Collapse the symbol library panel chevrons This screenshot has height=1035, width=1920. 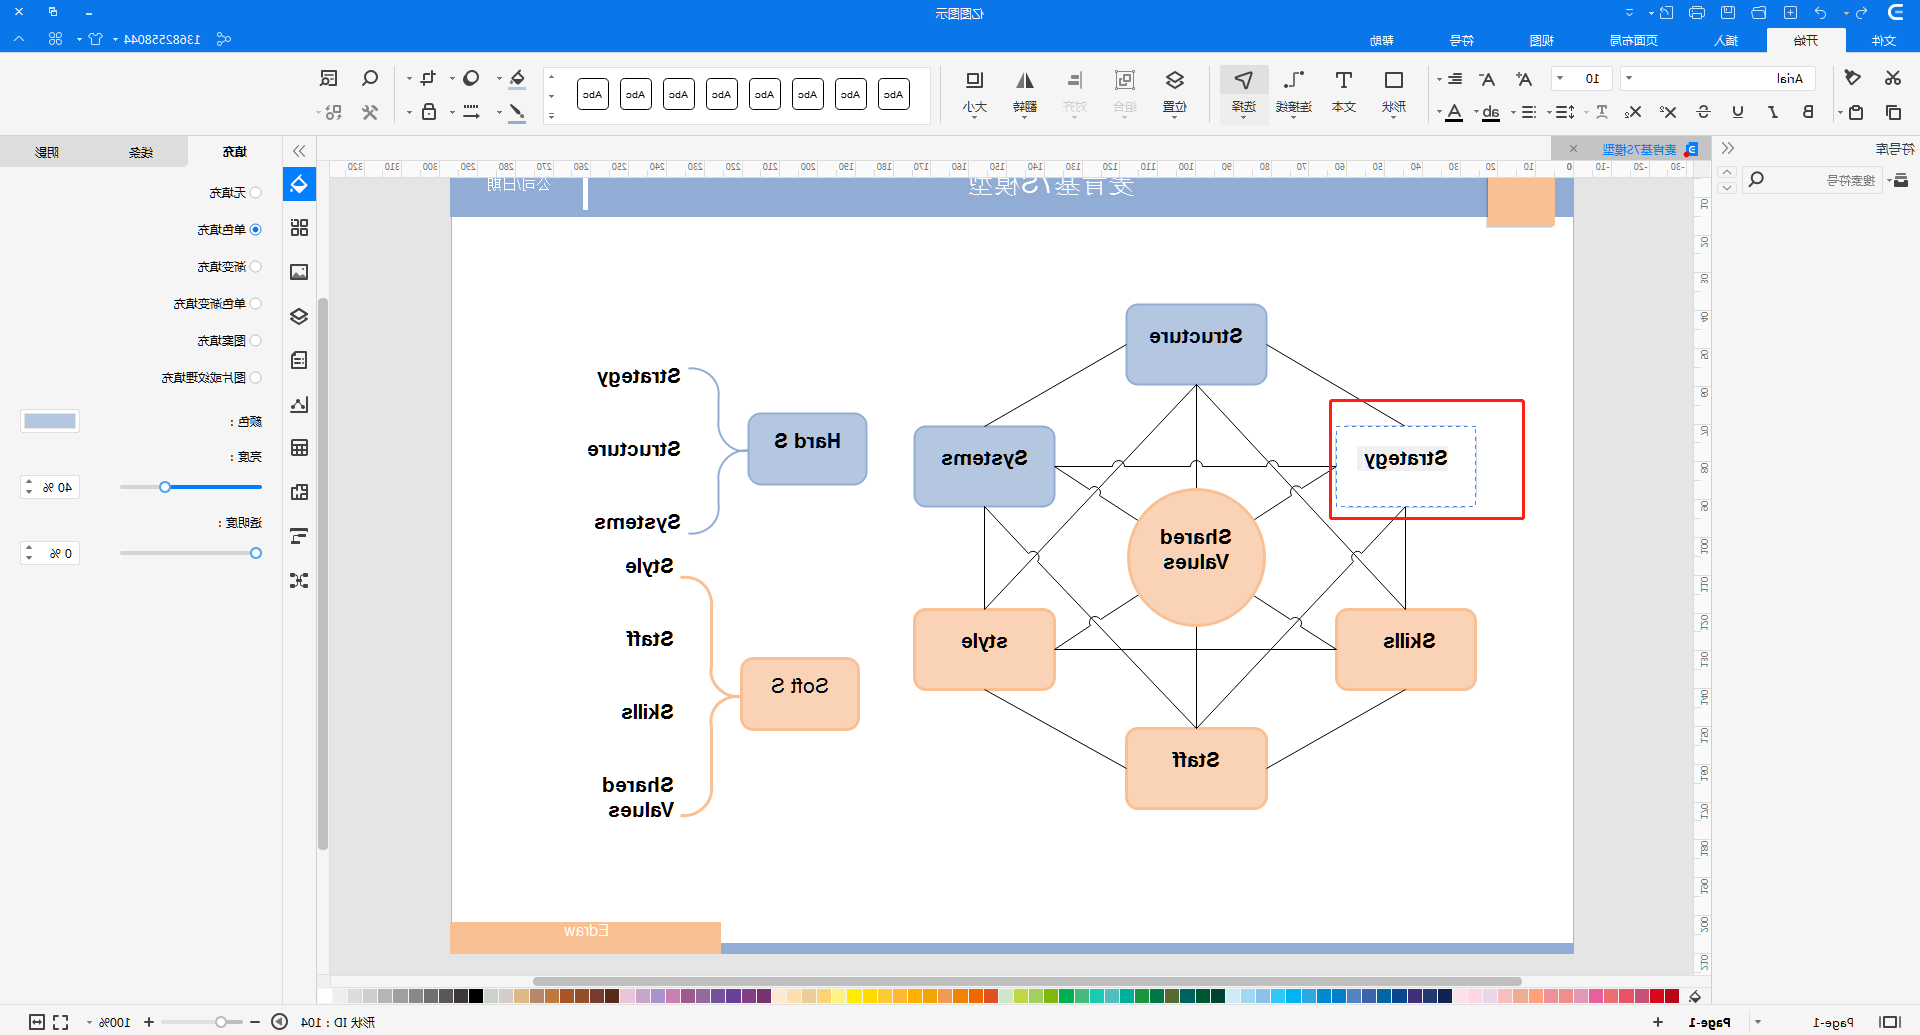1728,148
